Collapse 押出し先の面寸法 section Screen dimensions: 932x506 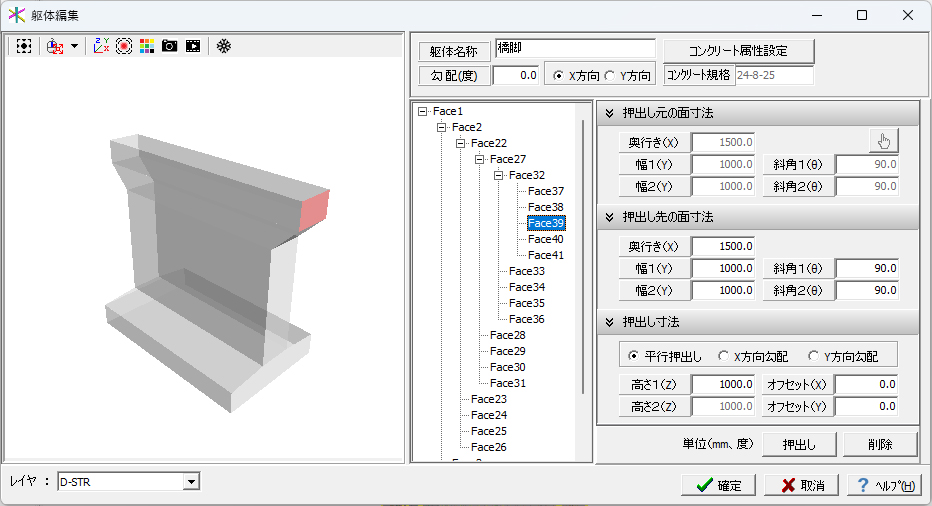tap(609, 217)
